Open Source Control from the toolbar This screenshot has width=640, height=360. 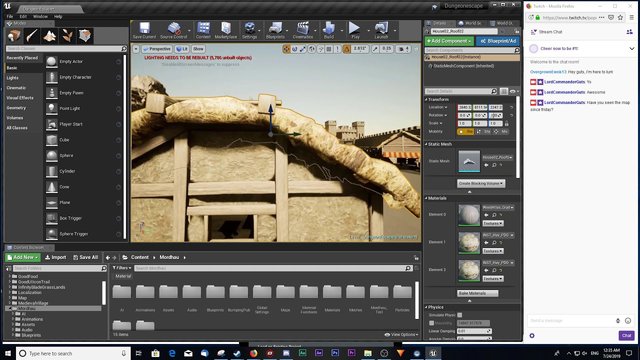173,30
